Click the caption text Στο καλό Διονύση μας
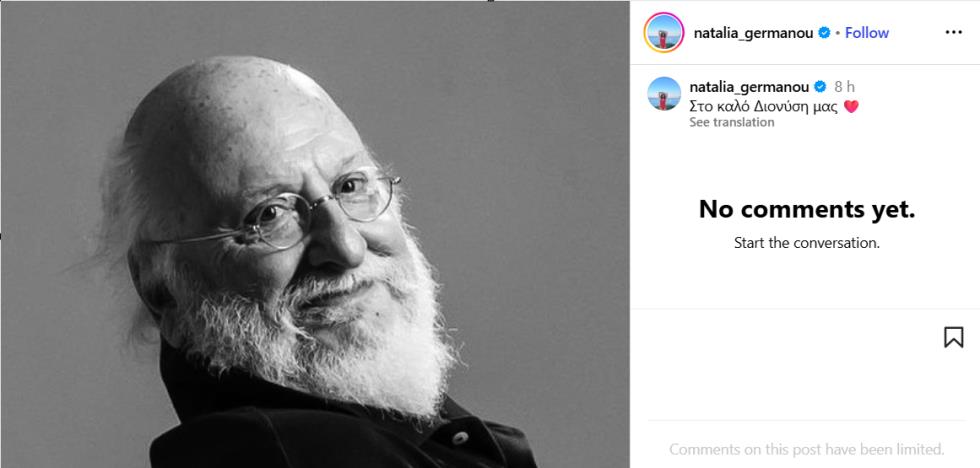Image resolution: width=980 pixels, height=468 pixels. tap(763, 106)
